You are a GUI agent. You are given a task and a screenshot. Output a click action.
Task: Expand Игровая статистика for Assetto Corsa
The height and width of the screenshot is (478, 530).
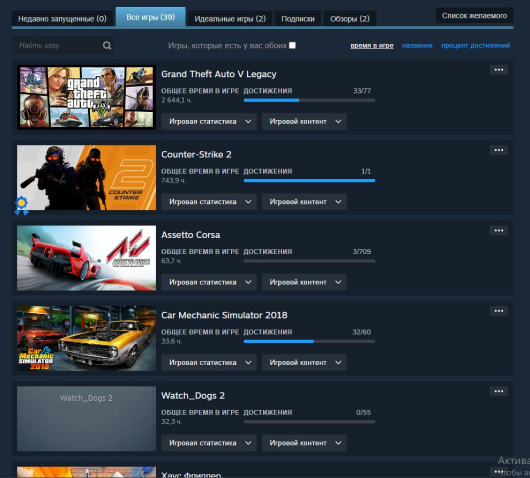tap(209, 282)
